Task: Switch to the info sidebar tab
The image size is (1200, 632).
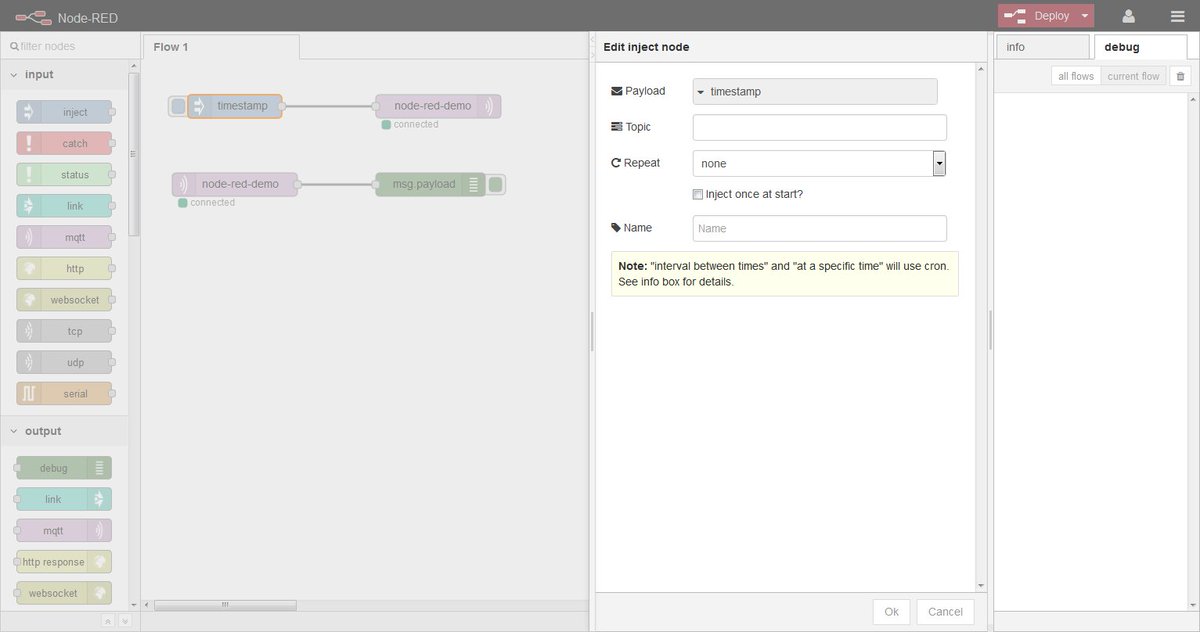Action: click(1042, 47)
